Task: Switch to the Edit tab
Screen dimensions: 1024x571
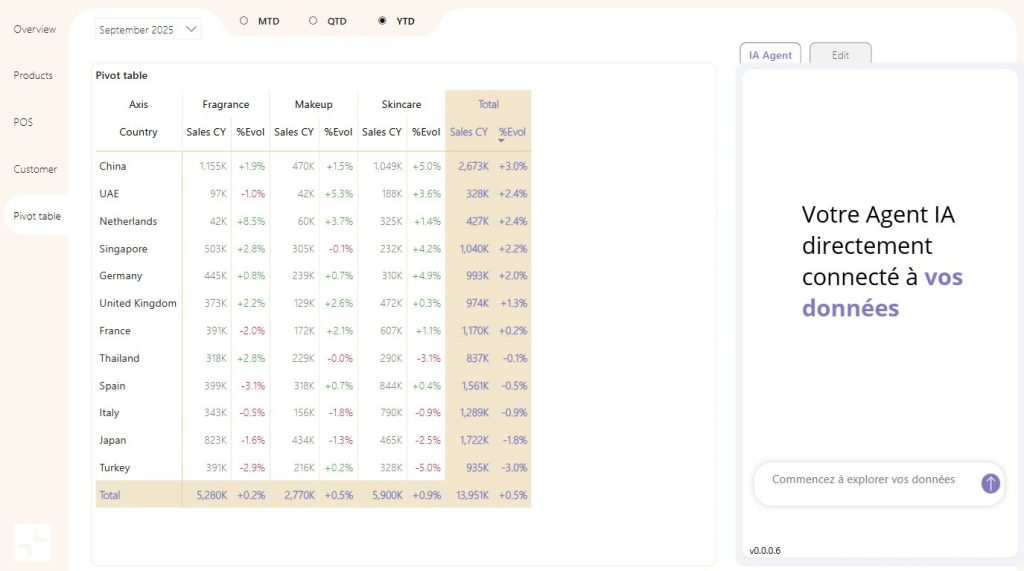Action: point(840,55)
